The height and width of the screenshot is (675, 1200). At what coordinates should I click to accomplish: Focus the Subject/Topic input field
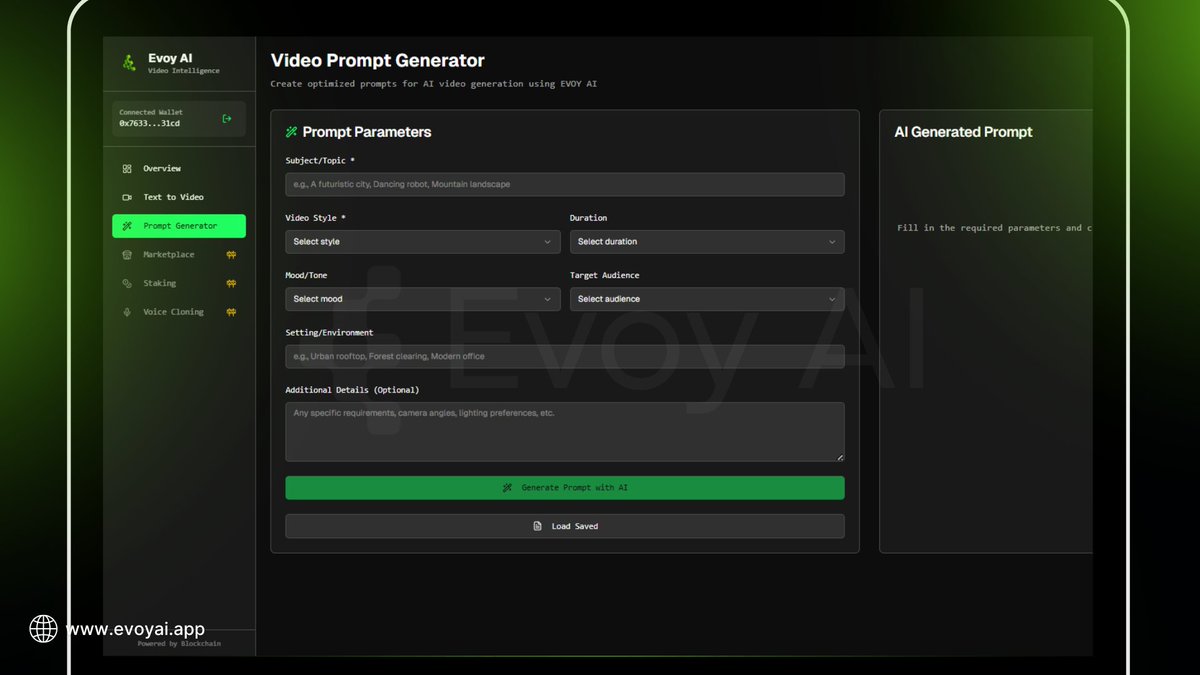tap(565, 184)
